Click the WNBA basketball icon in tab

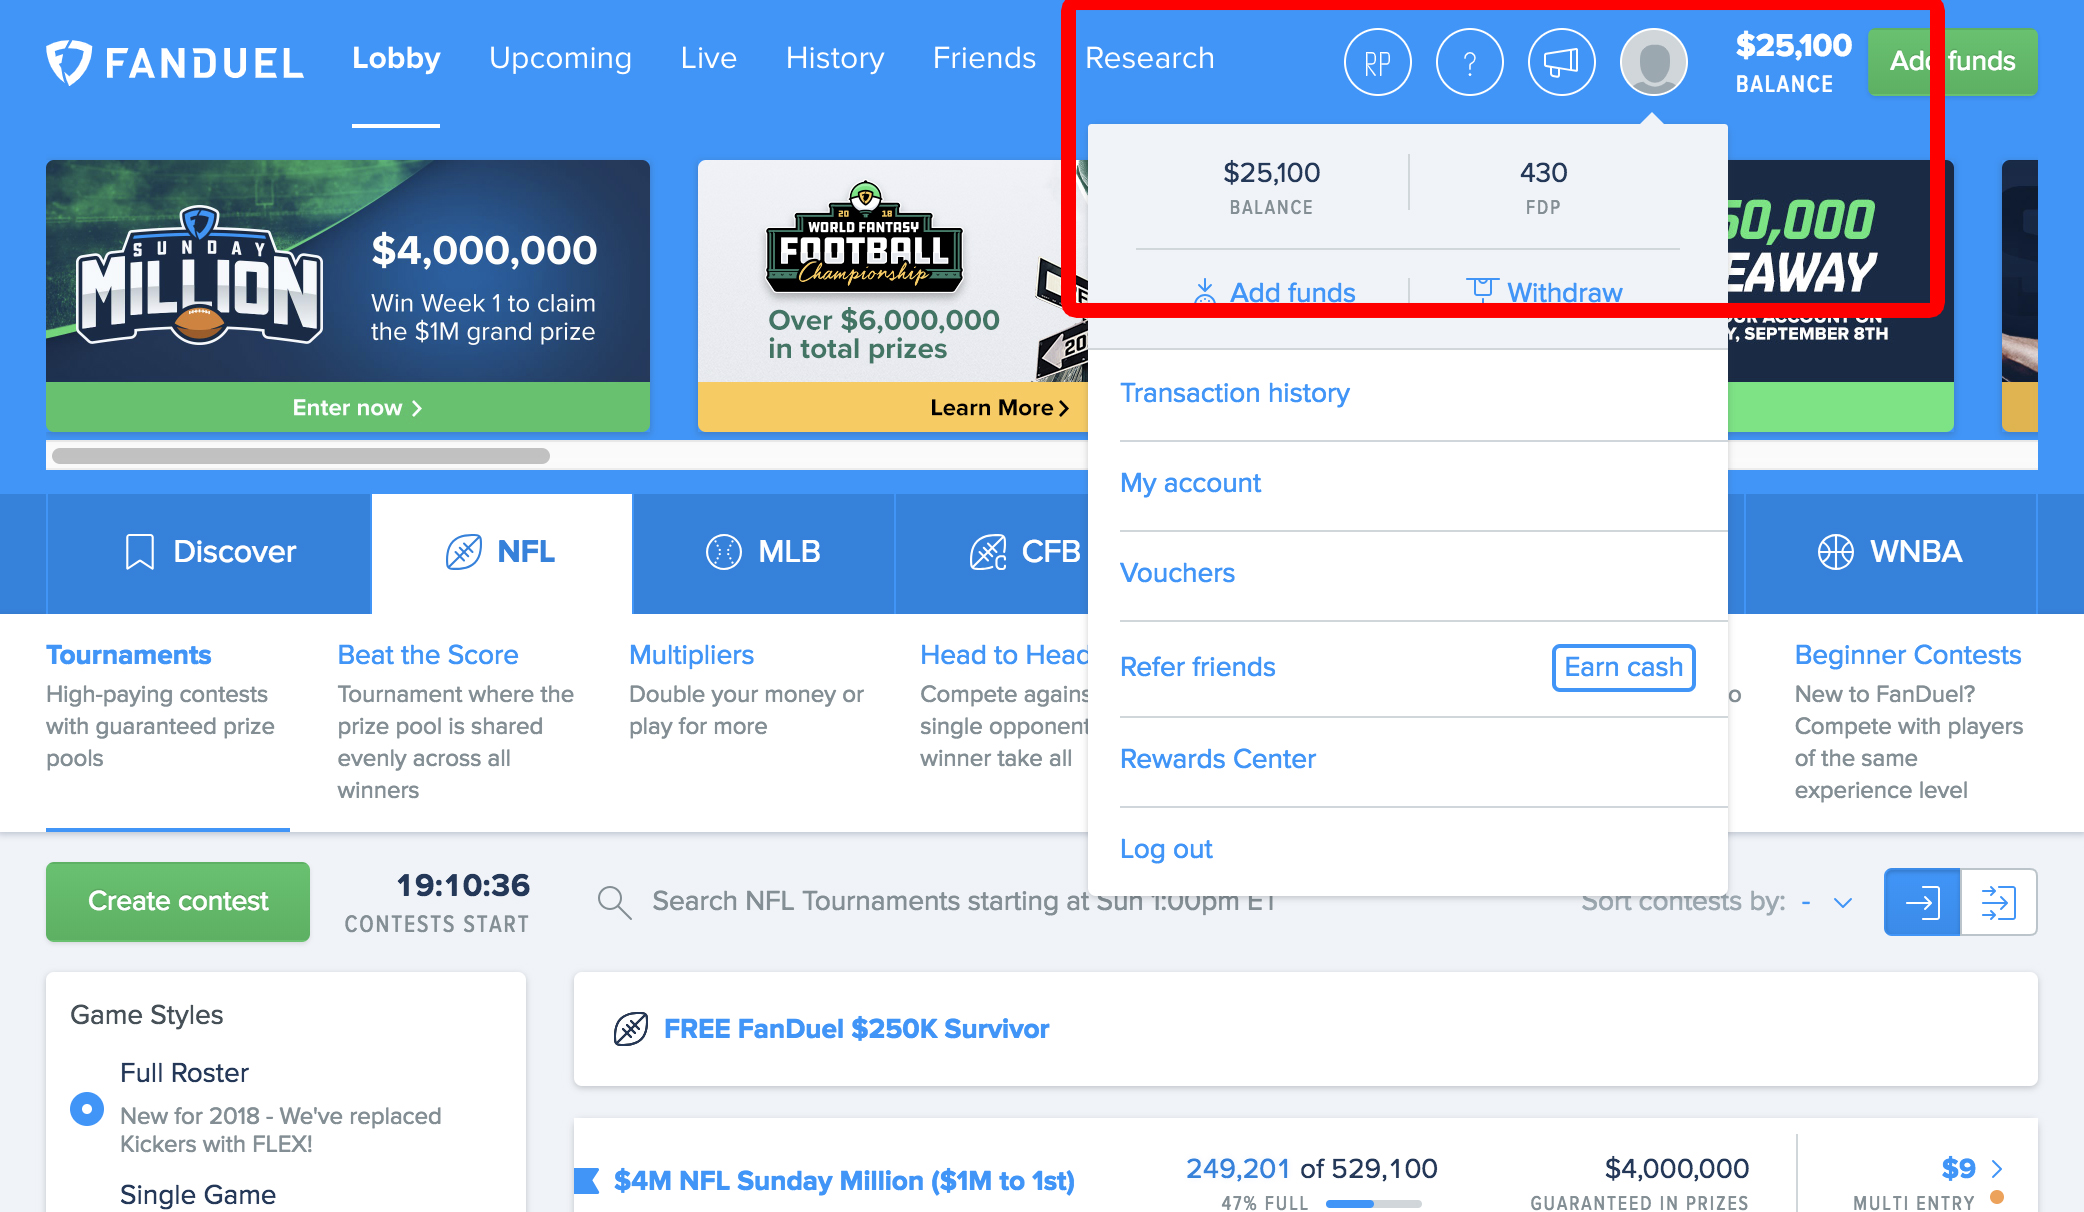click(1835, 552)
